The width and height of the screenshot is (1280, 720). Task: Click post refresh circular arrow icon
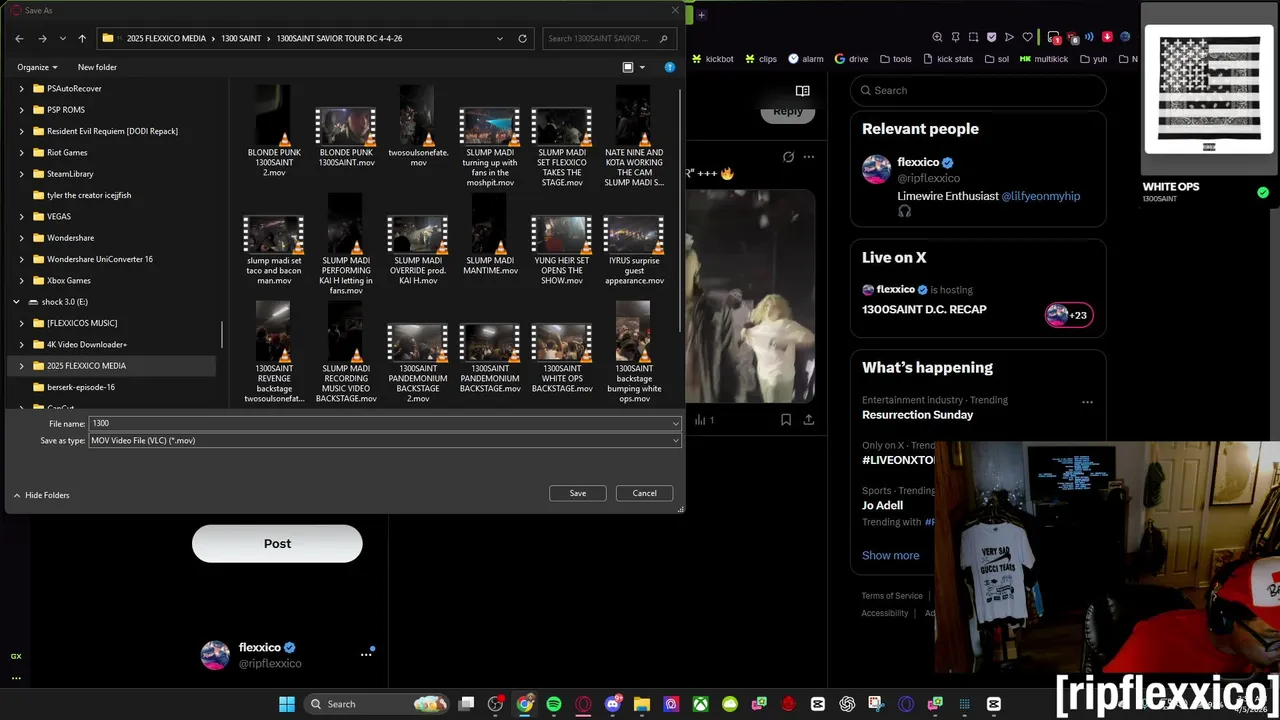(788, 157)
